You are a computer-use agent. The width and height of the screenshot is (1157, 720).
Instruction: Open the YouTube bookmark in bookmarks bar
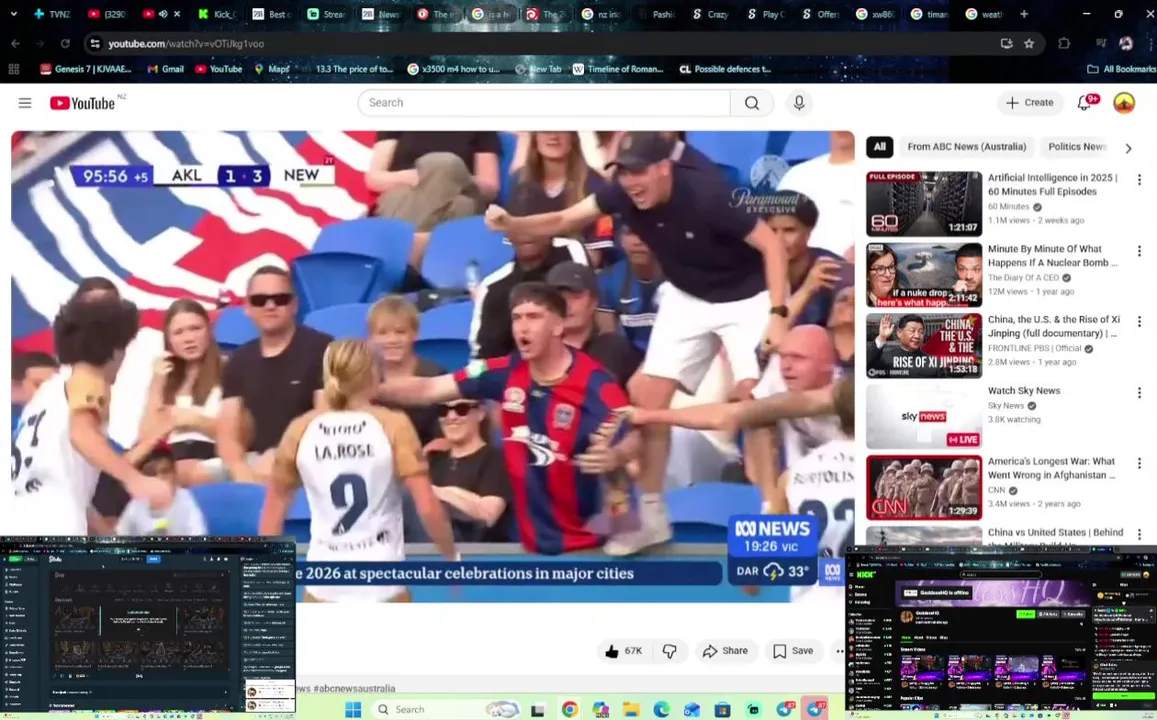[x=218, y=69]
